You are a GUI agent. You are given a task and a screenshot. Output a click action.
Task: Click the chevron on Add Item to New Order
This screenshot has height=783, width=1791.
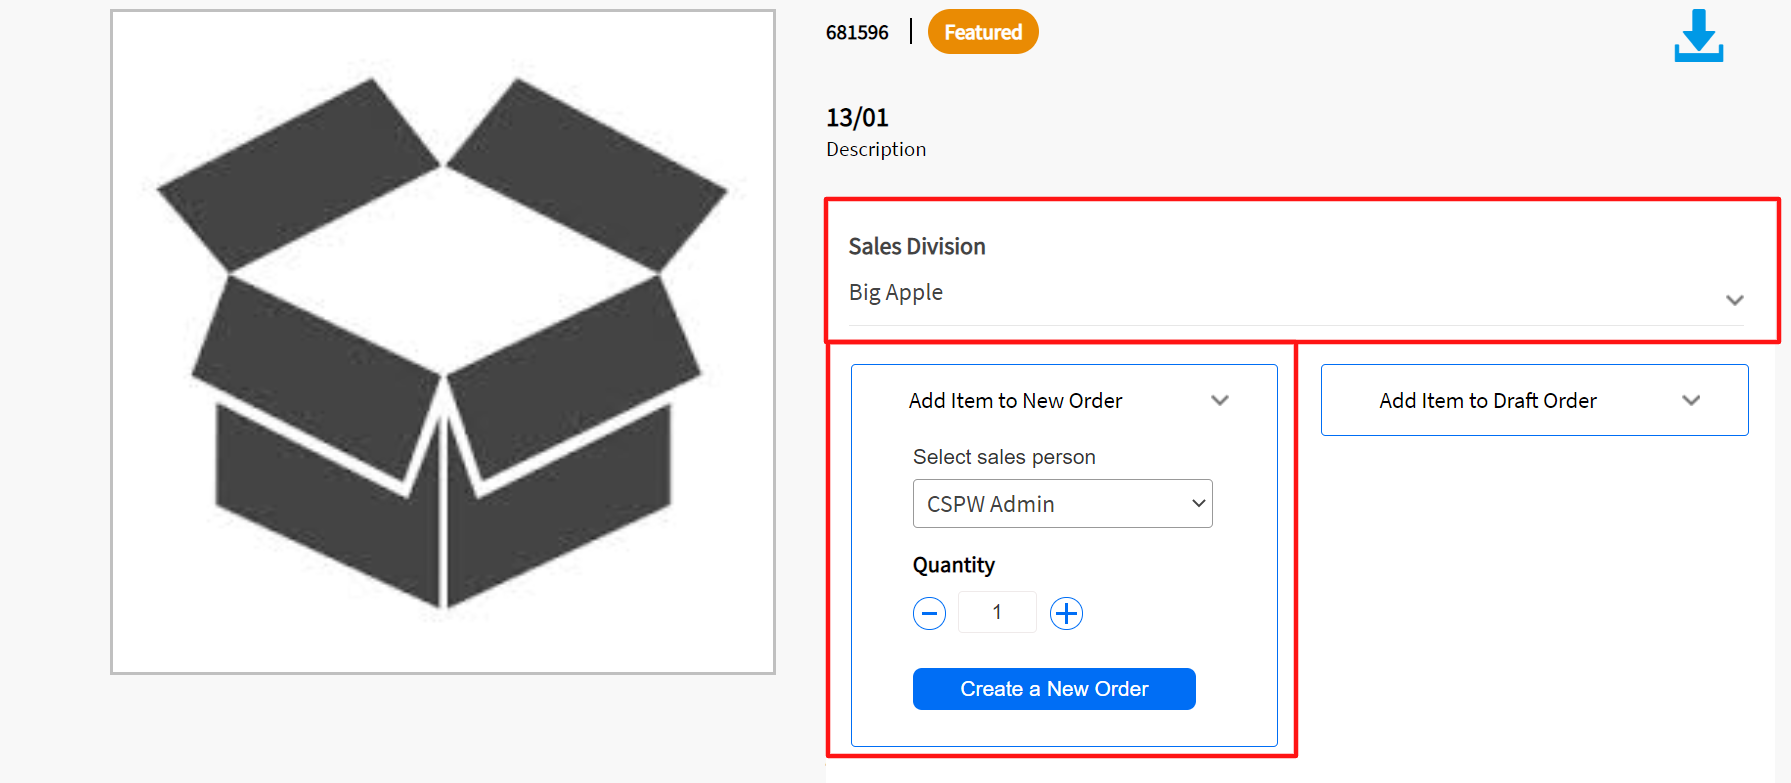coord(1220,400)
